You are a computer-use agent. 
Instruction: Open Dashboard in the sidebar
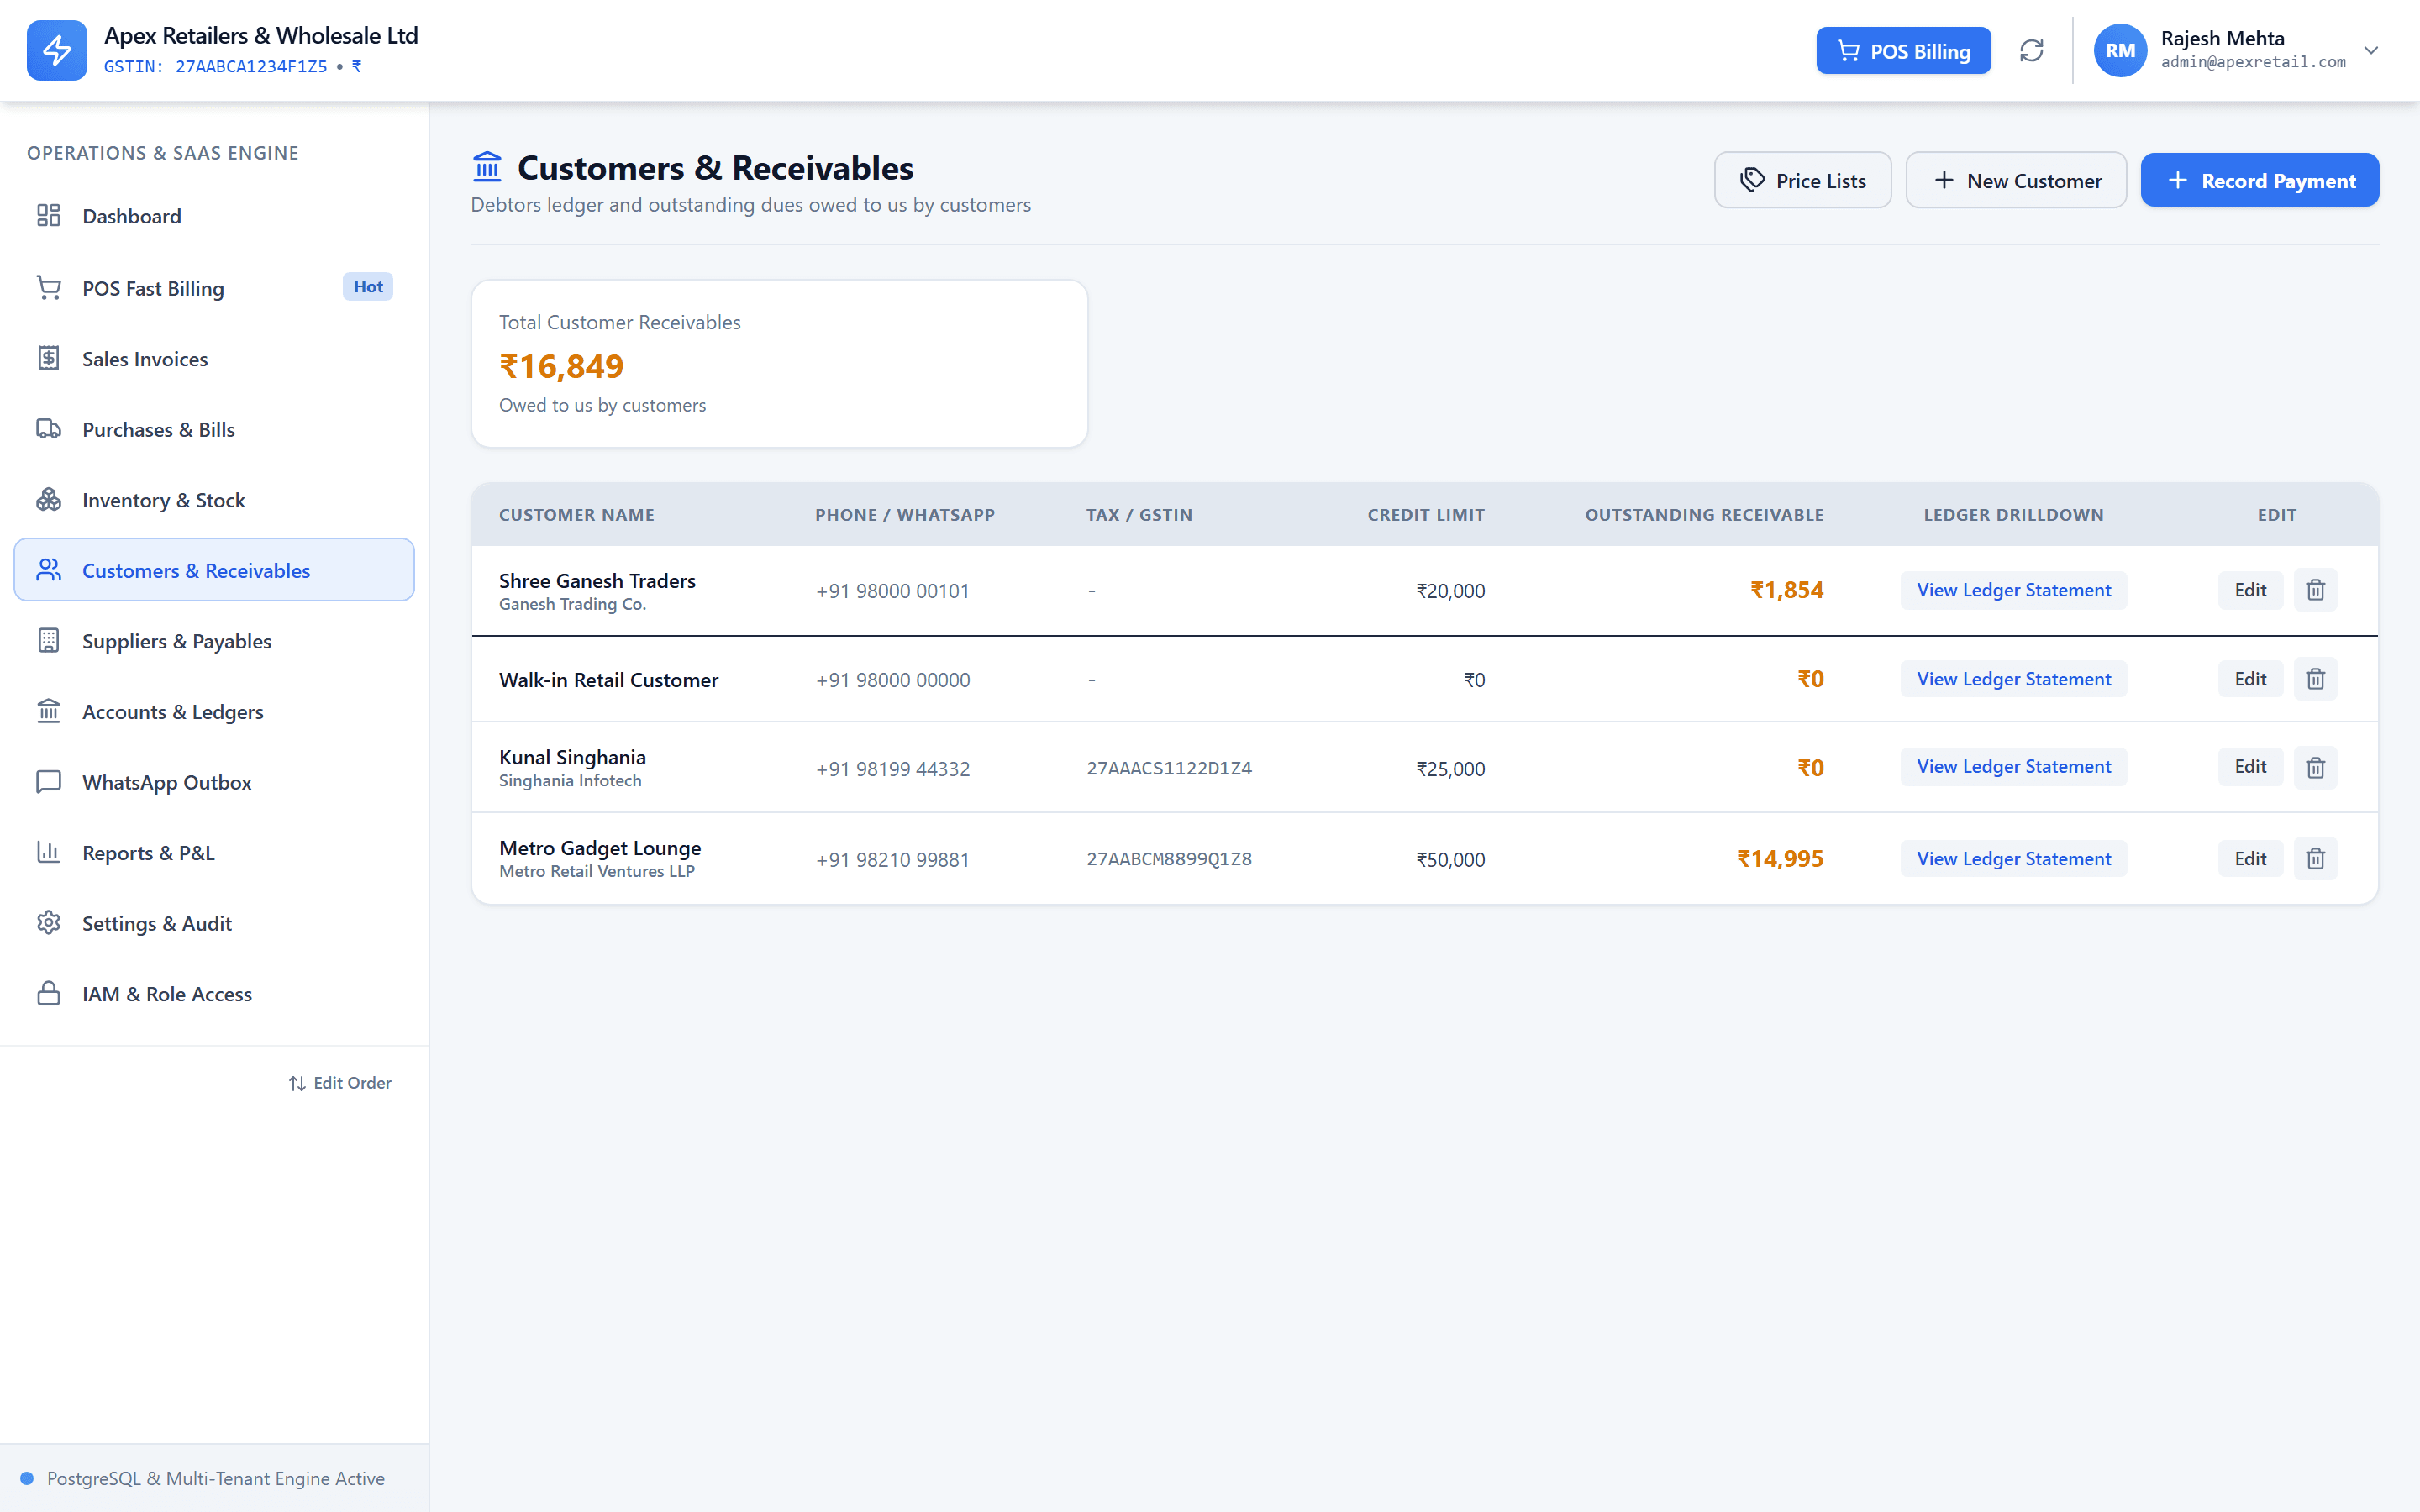214,216
